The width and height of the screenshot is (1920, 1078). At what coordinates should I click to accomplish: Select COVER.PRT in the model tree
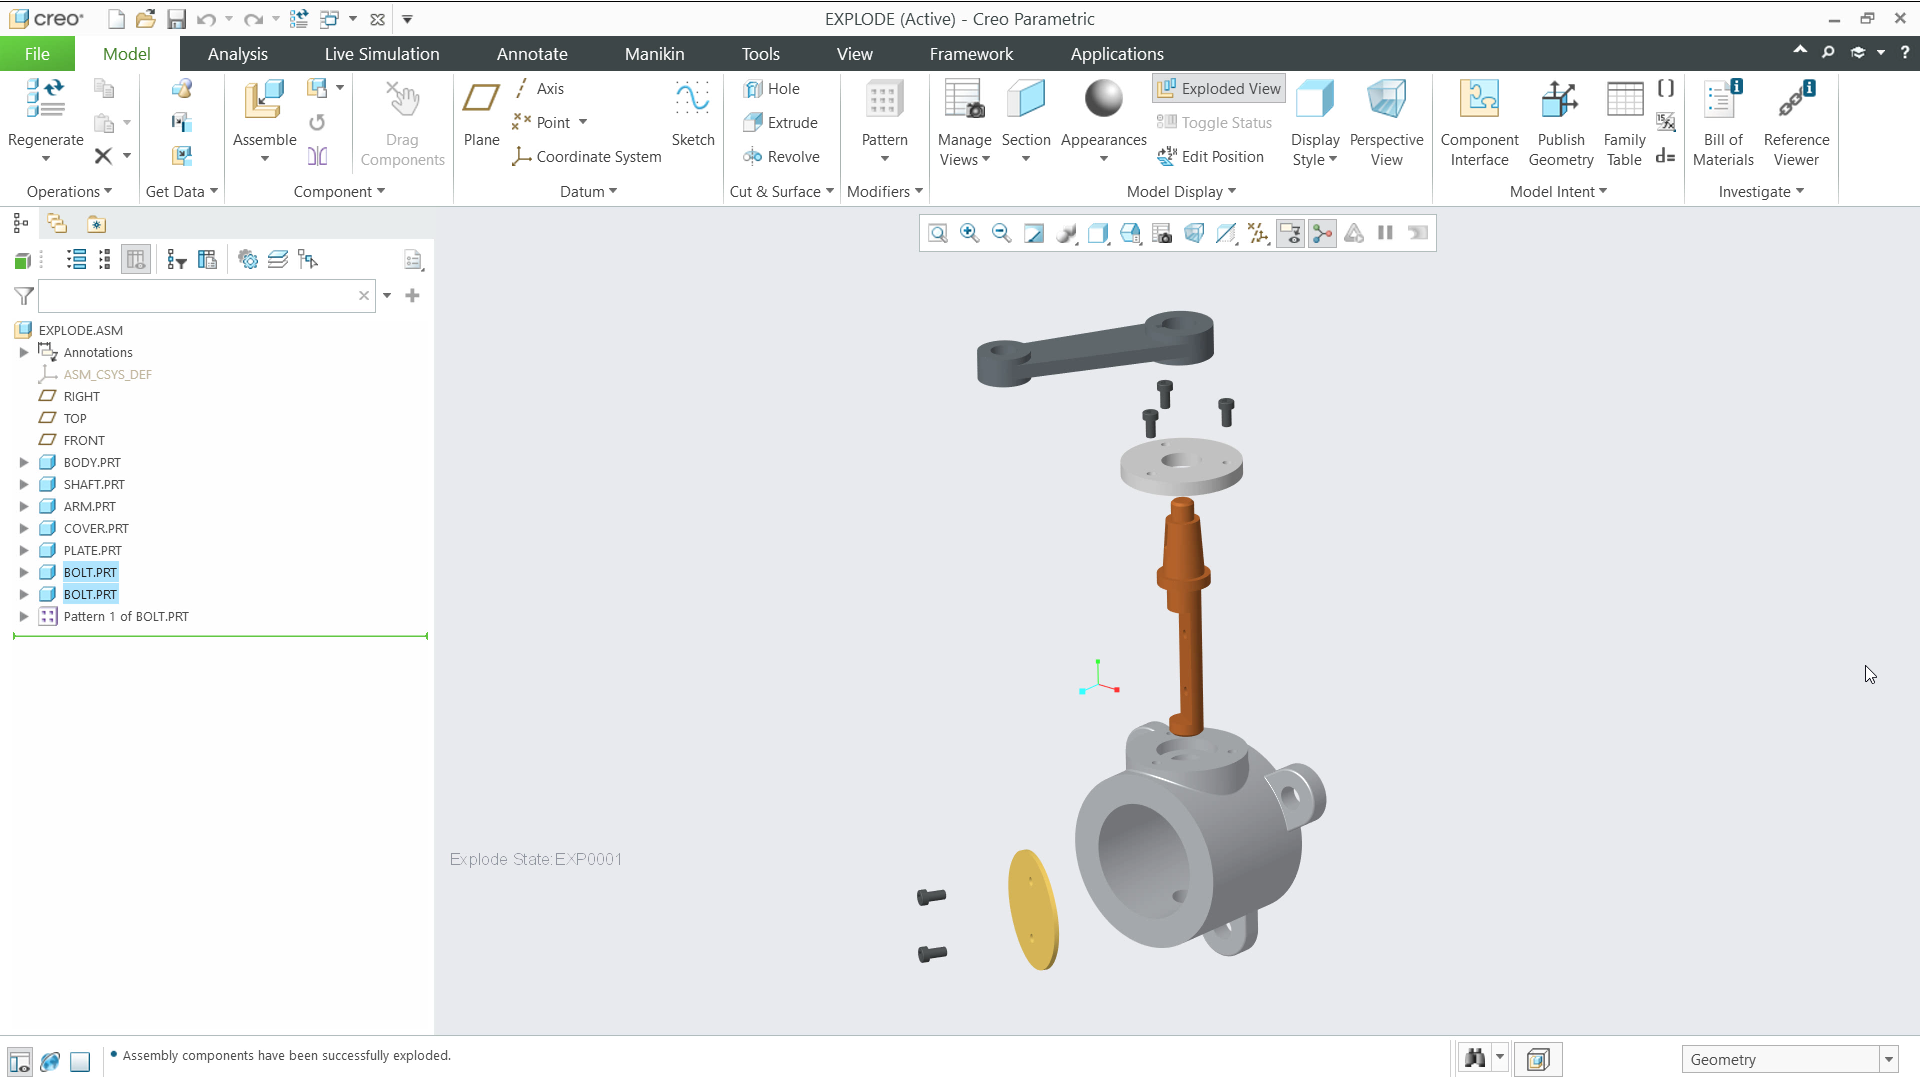[x=96, y=529]
